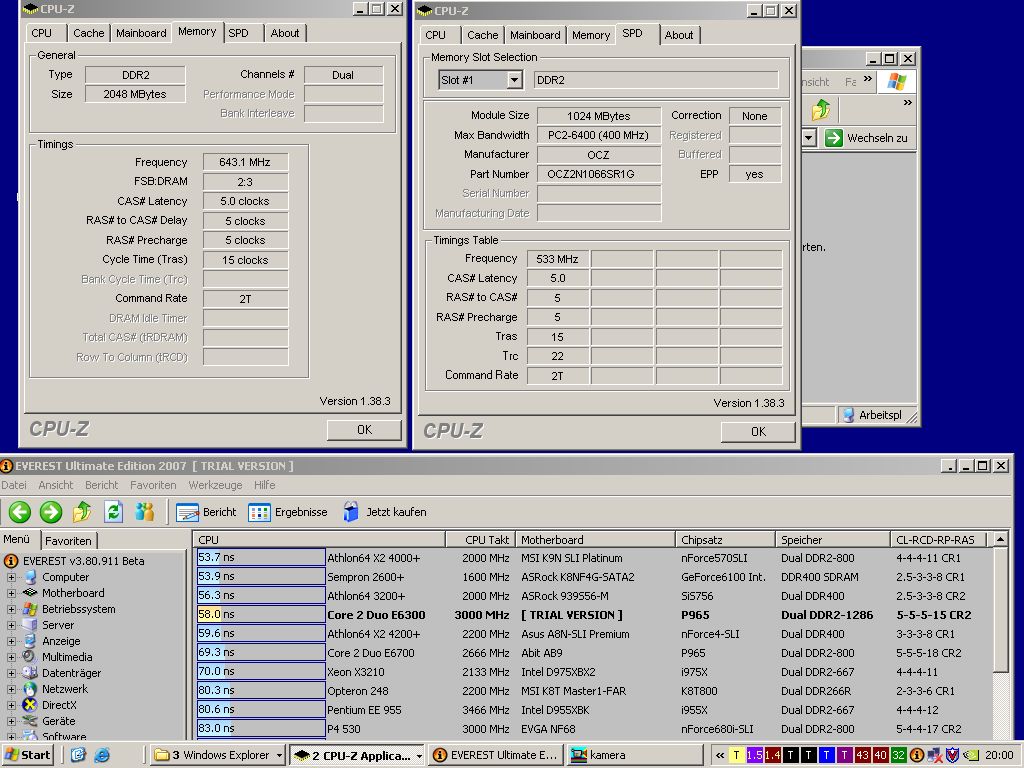The image size is (1024, 768).
Task: Click the users icon in EVEREST toolbar
Action: coord(144,512)
